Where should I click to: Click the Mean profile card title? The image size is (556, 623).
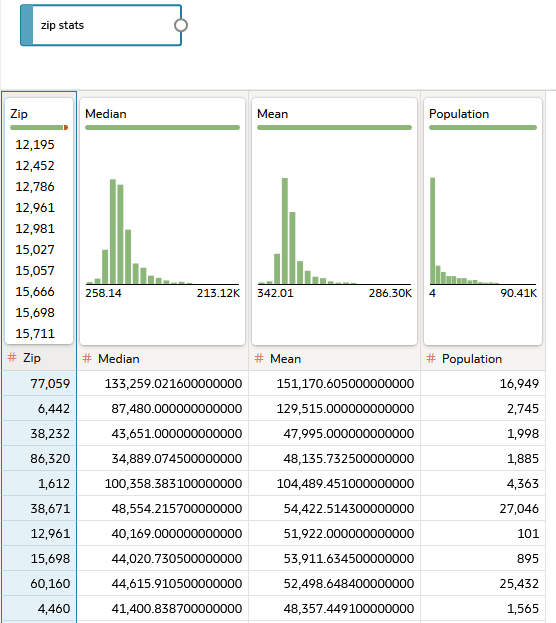tap(273, 114)
